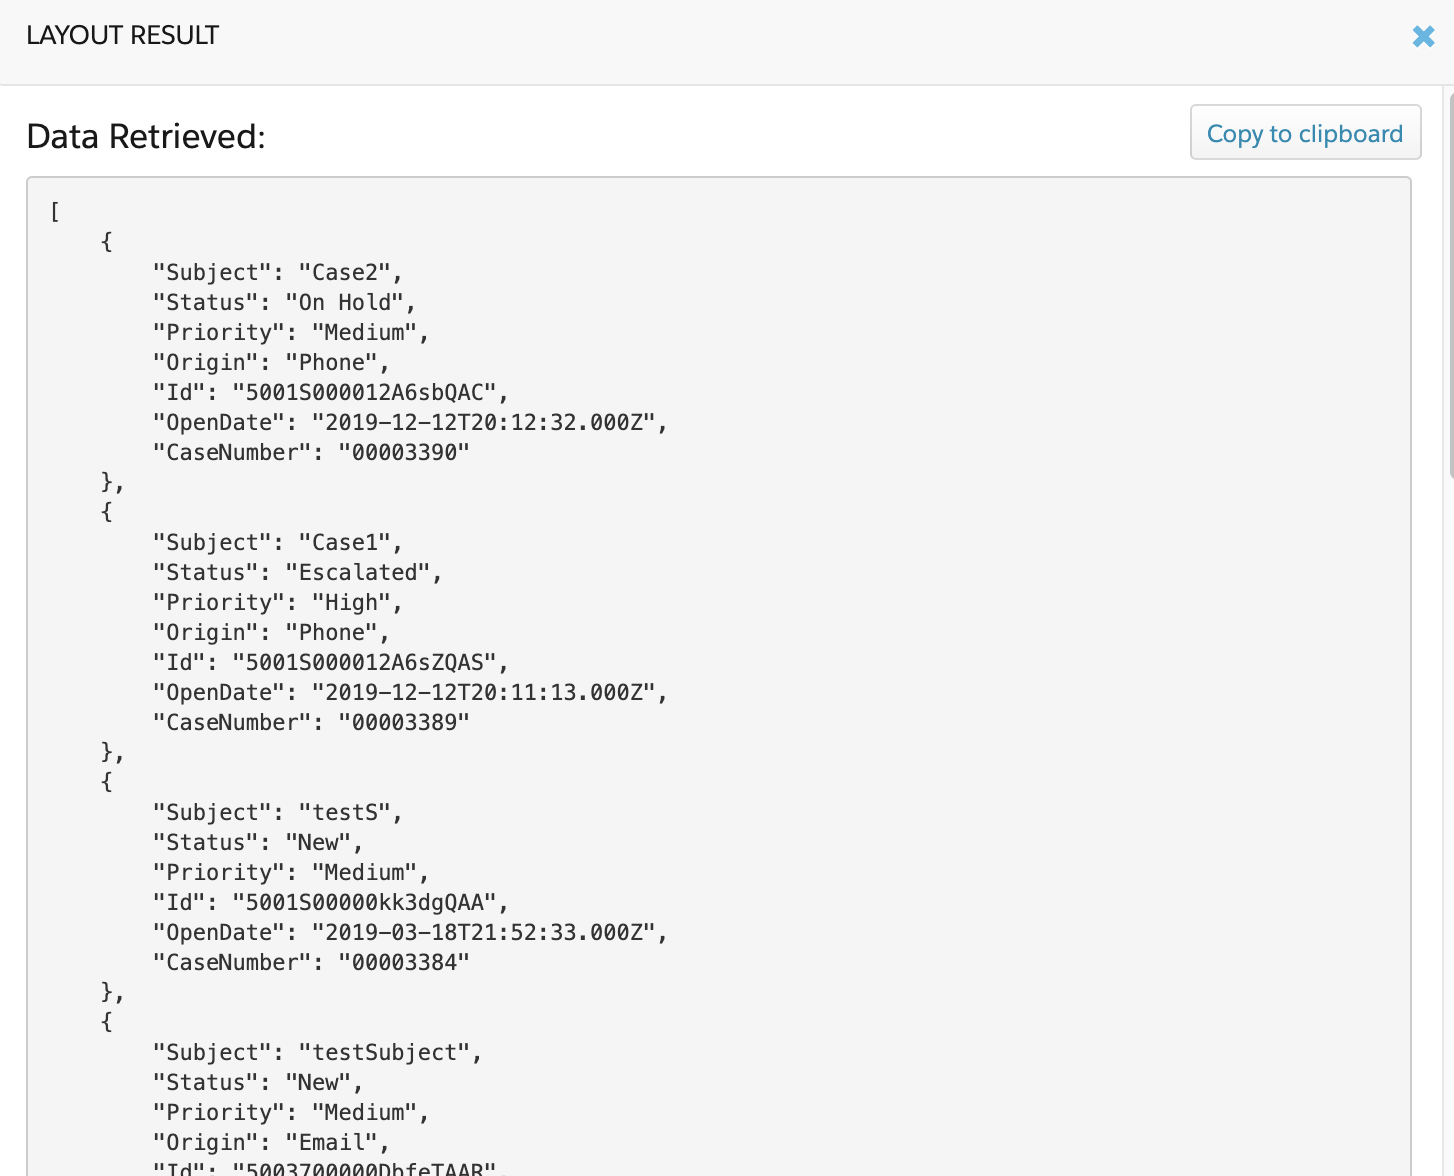Click the "Subject": "Case1" line
1454x1176 pixels.
[x=277, y=542]
